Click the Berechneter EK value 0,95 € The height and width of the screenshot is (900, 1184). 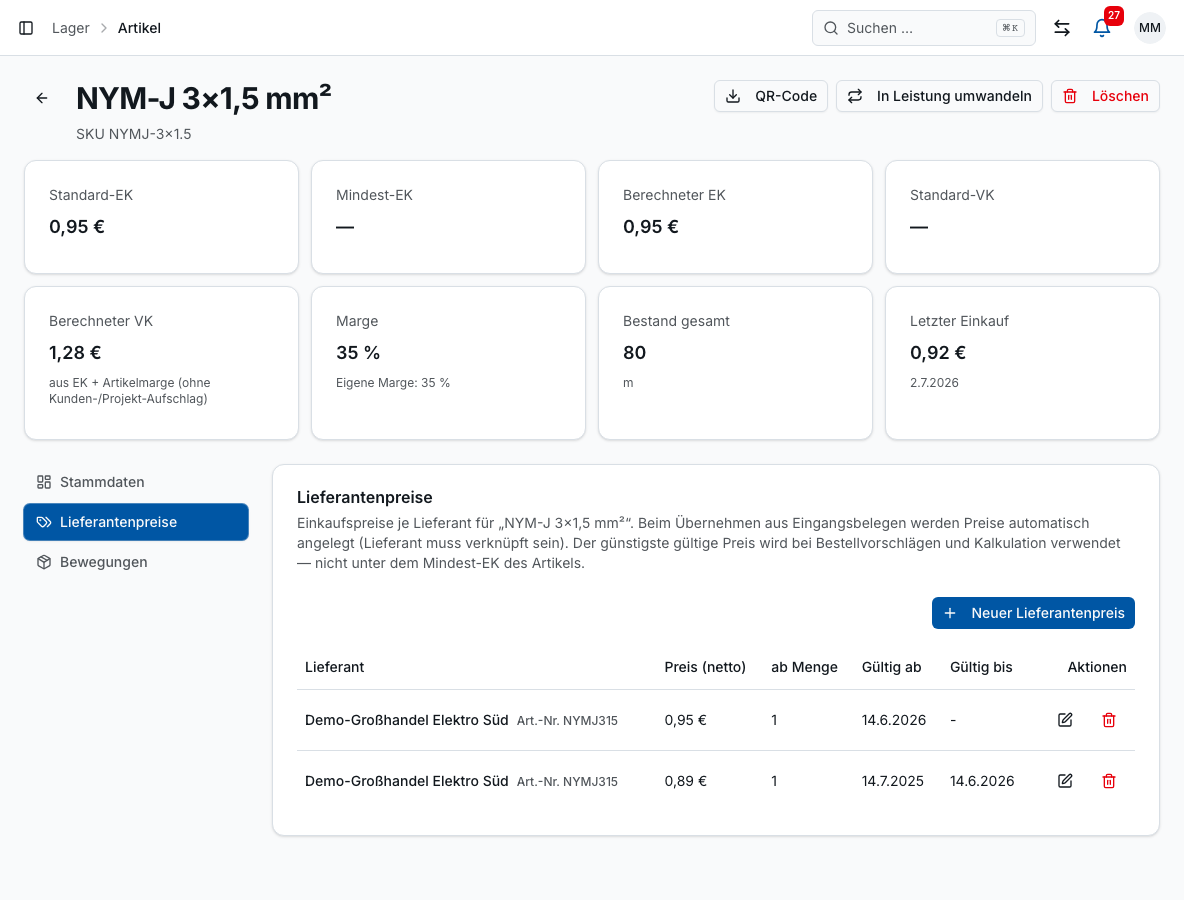[651, 227]
